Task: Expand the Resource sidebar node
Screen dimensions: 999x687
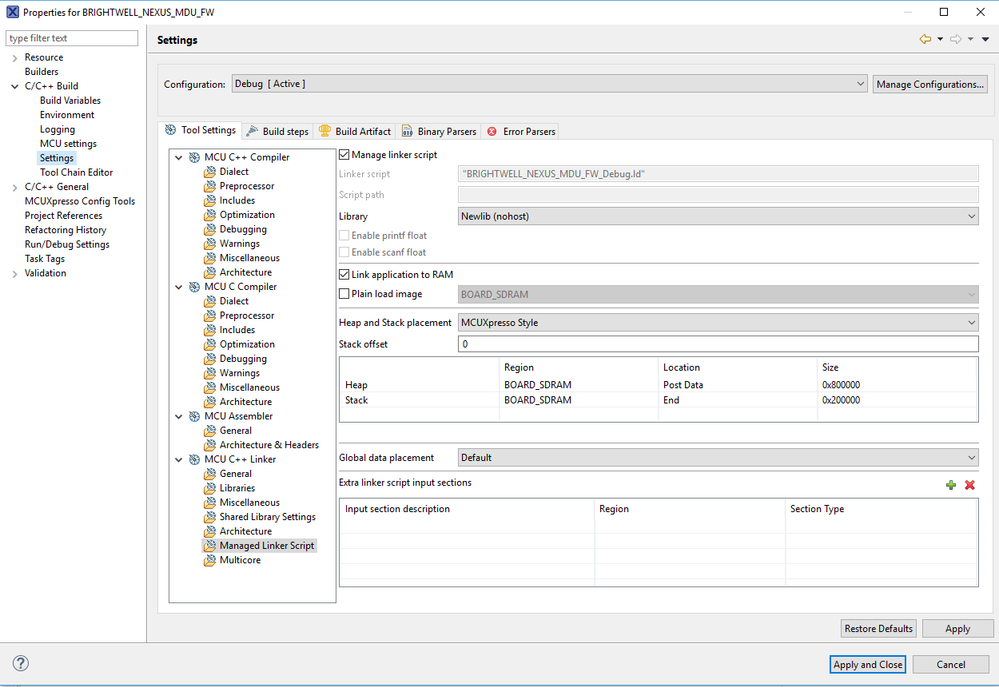Action: pos(15,58)
